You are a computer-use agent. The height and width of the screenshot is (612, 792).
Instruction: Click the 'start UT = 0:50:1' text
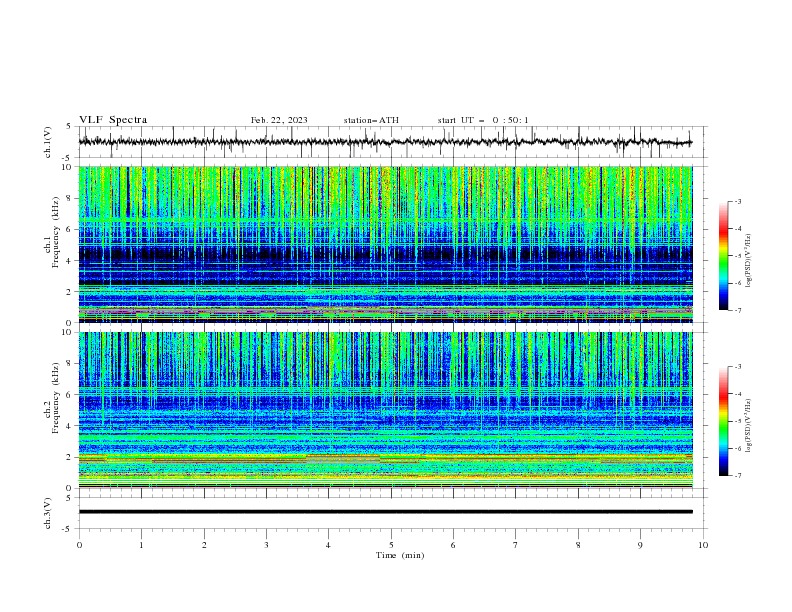pyautogui.click(x=483, y=120)
